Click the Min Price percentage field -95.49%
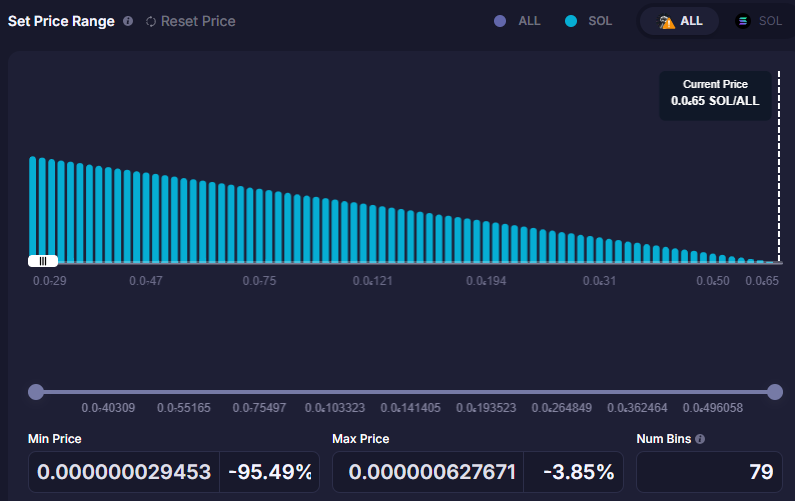The image size is (795, 501). coord(270,472)
